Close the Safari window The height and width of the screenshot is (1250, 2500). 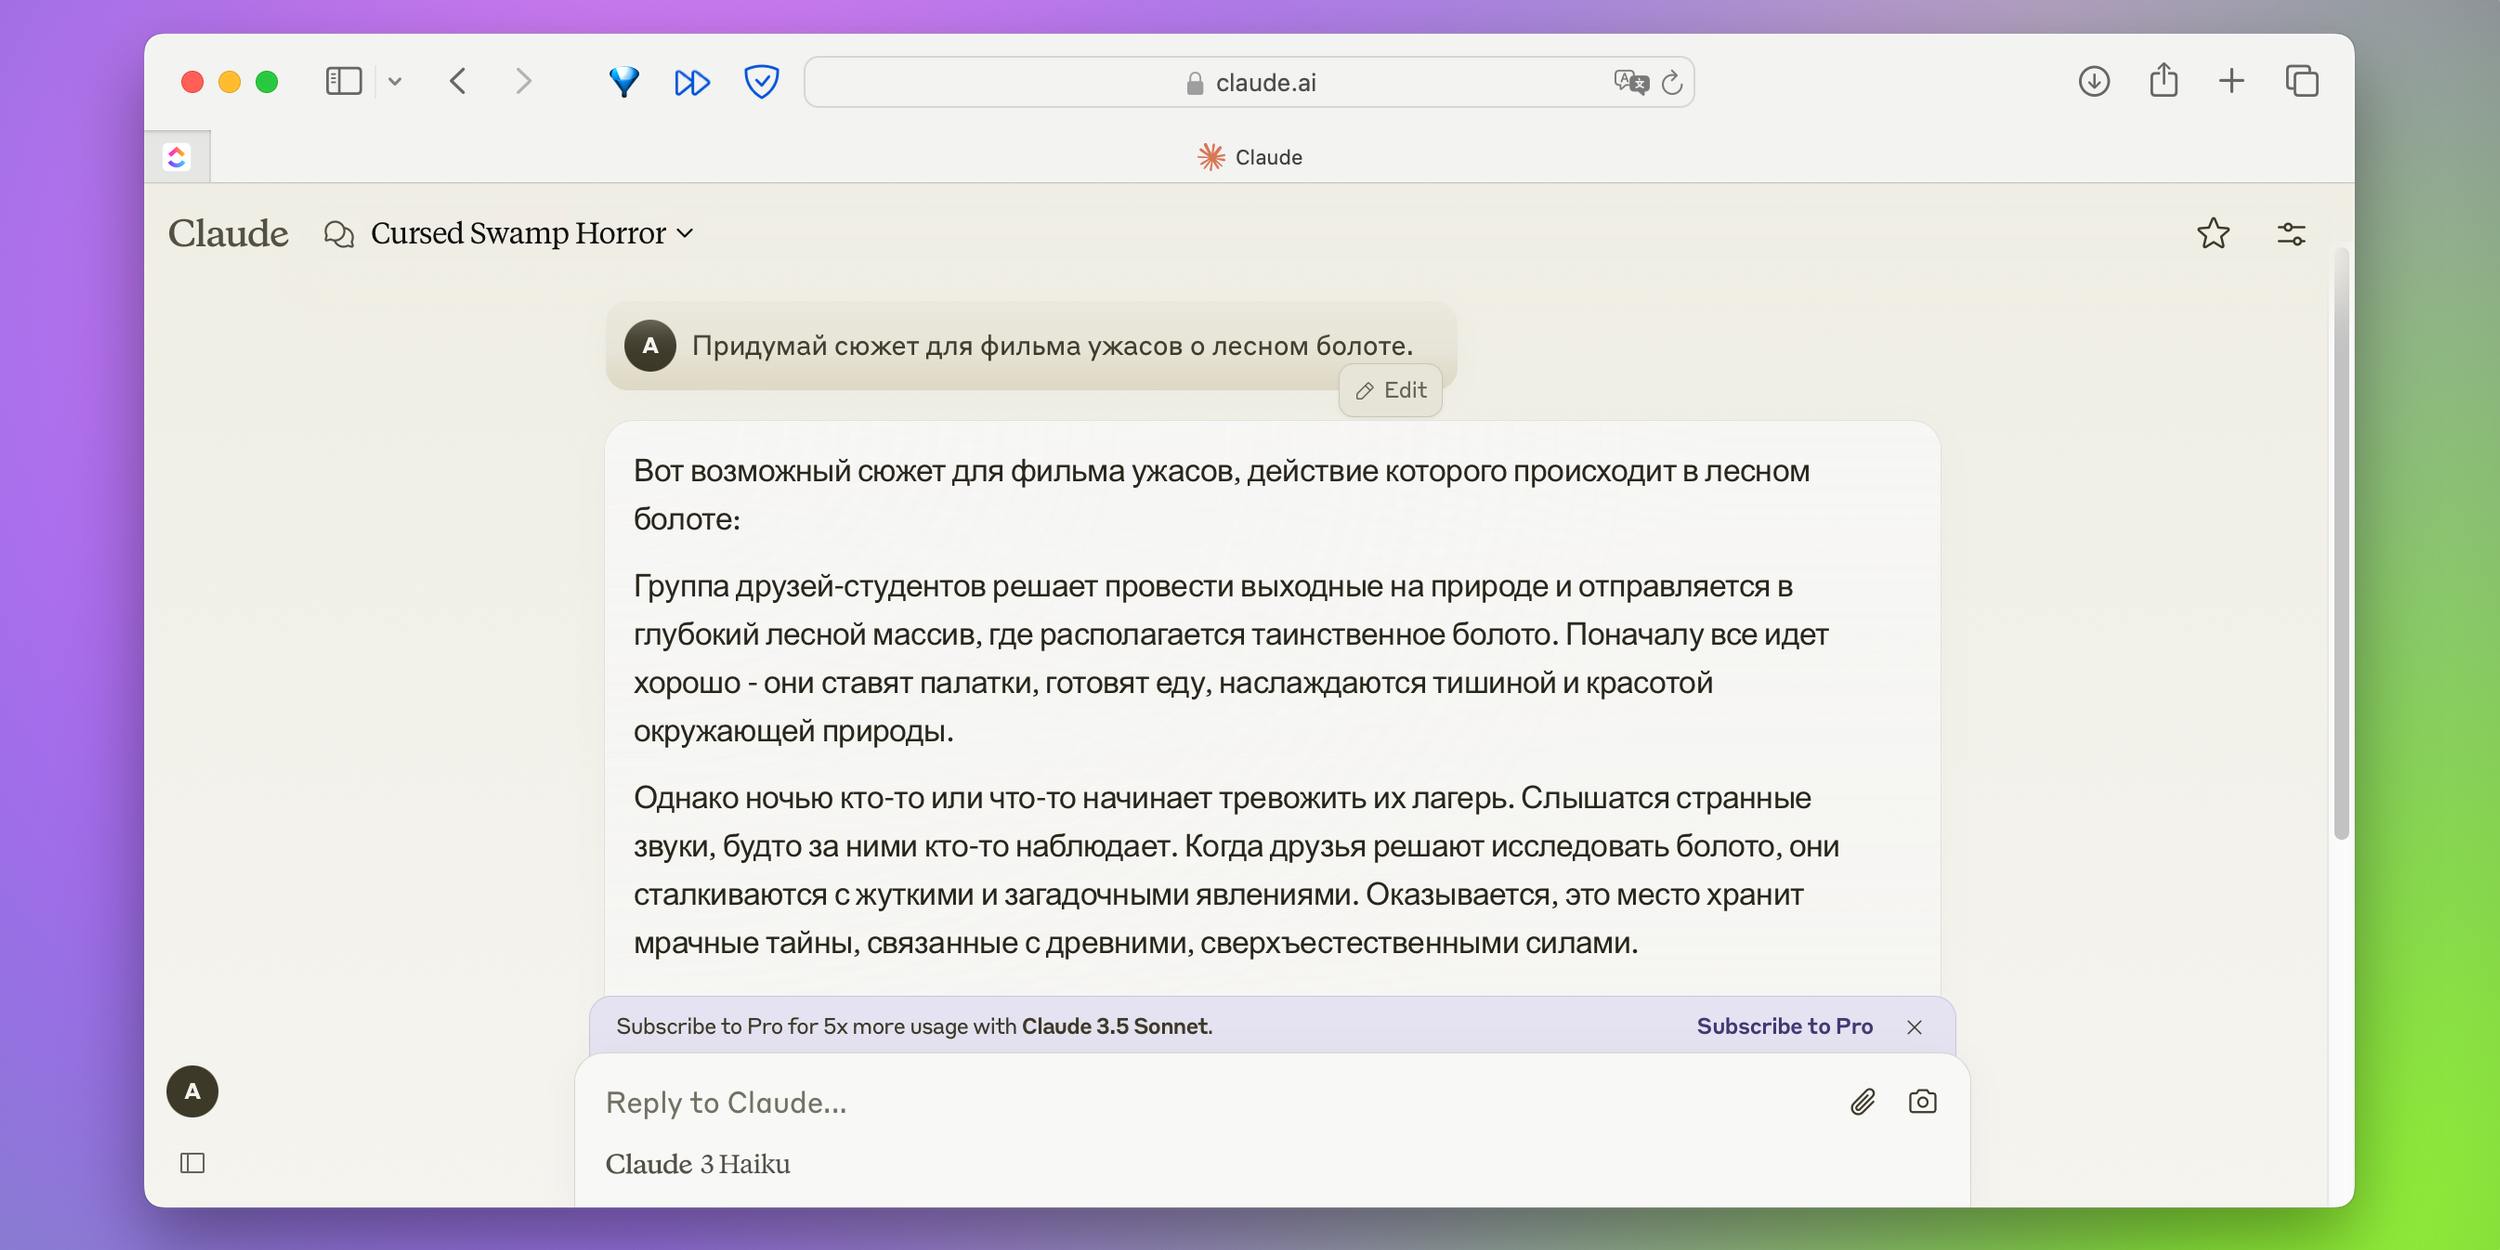tap(192, 82)
